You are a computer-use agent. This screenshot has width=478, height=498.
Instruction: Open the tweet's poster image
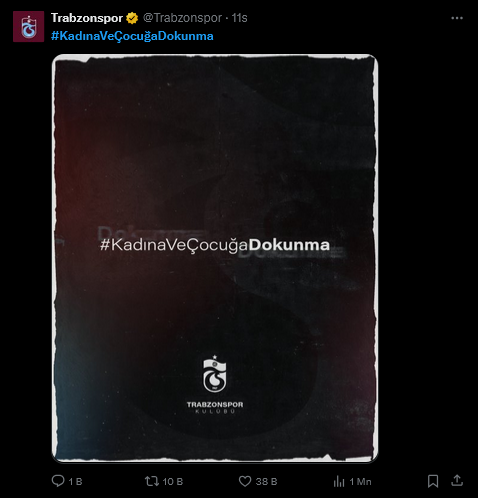tap(215, 258)
